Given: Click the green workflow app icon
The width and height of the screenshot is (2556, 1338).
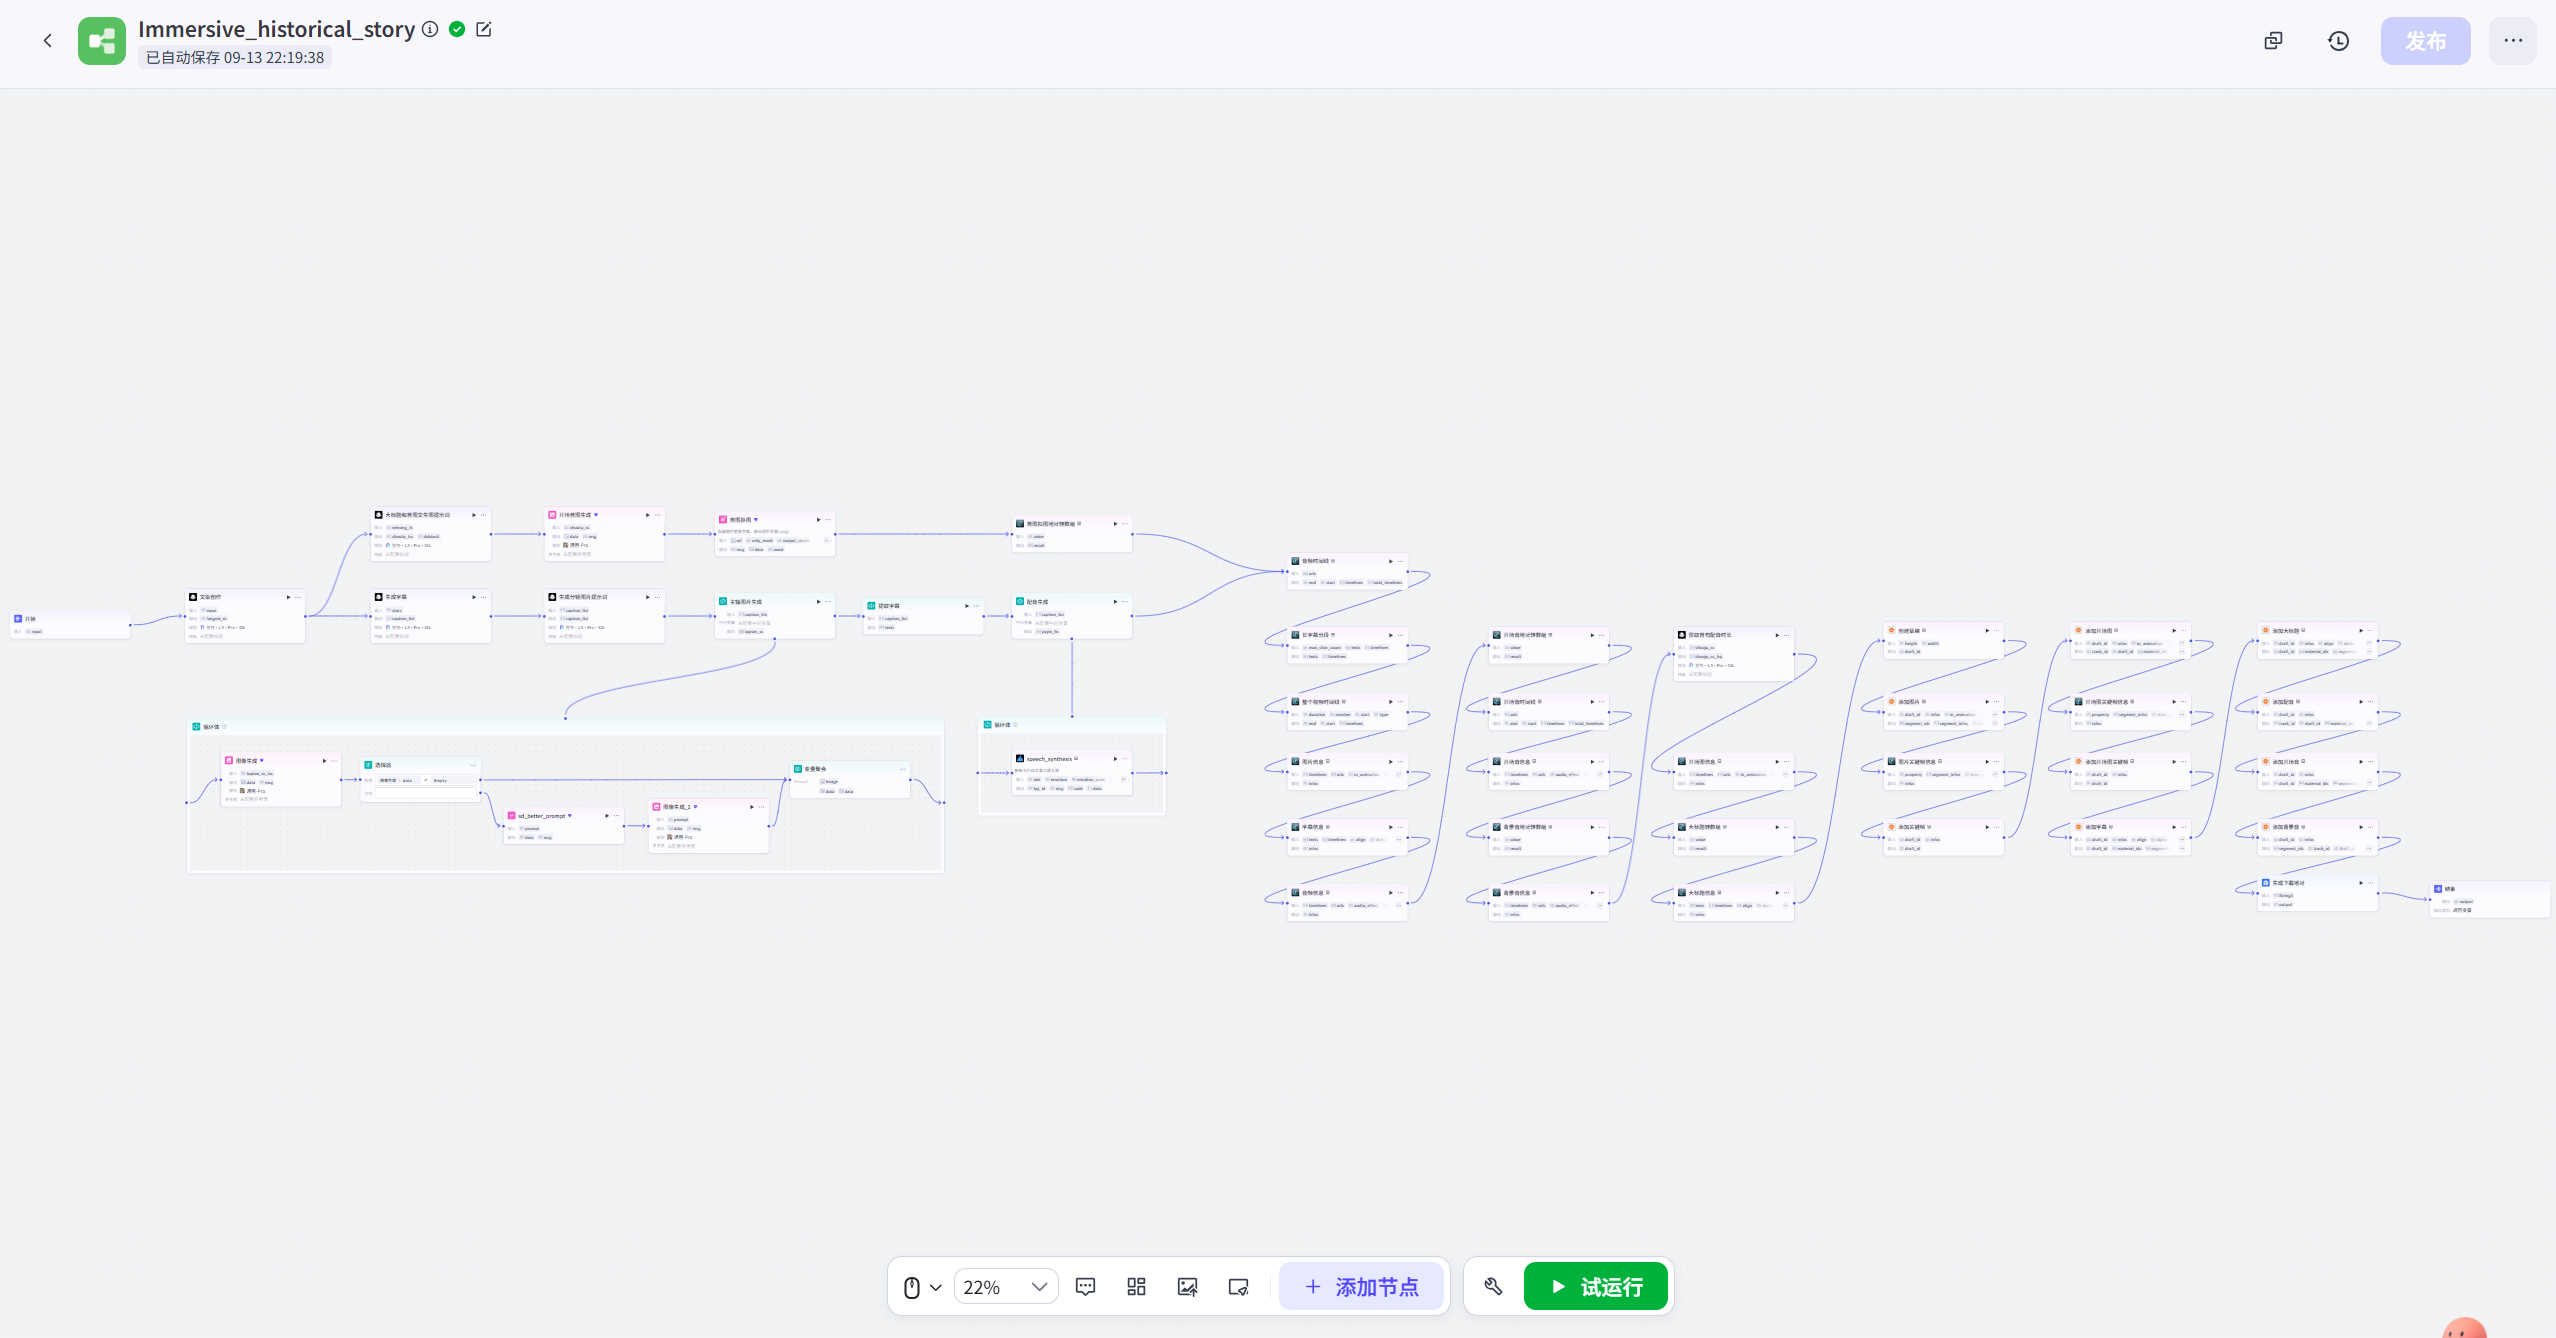Looking at the screenshot, I should [x=102, y=41].
